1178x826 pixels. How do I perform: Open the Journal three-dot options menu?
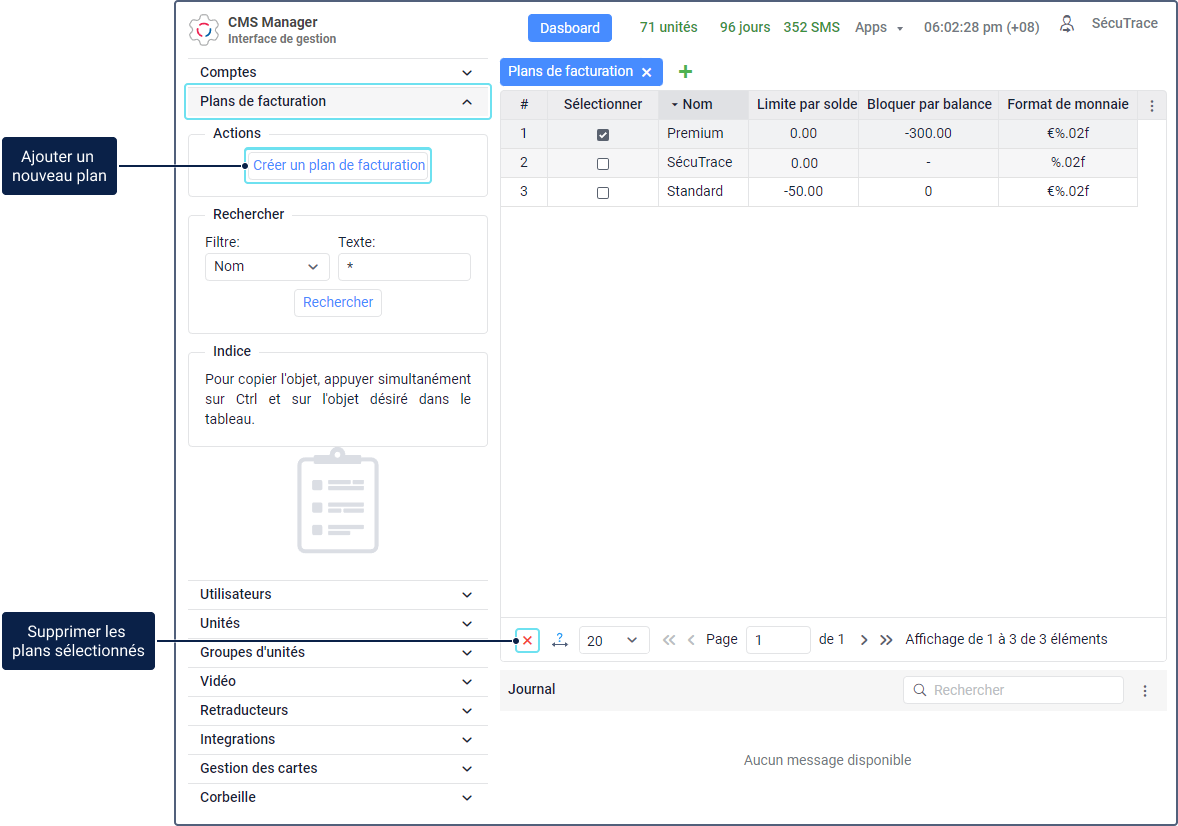[x=1145, y=691]
